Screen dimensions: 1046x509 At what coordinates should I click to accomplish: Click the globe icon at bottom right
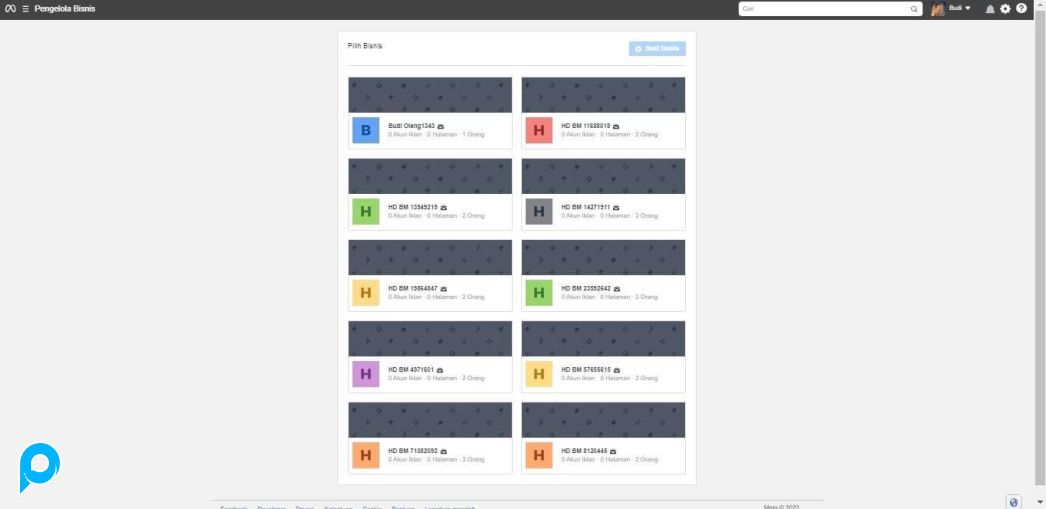tap(1014, 502)
